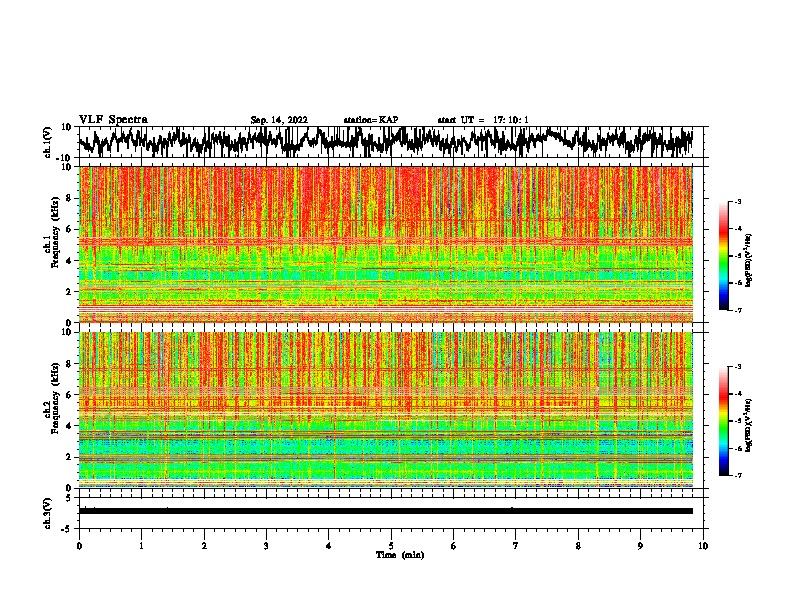Click the ch.1 voltage waveform trace
This screenshot has height=612, width=792.
(386, 142)
